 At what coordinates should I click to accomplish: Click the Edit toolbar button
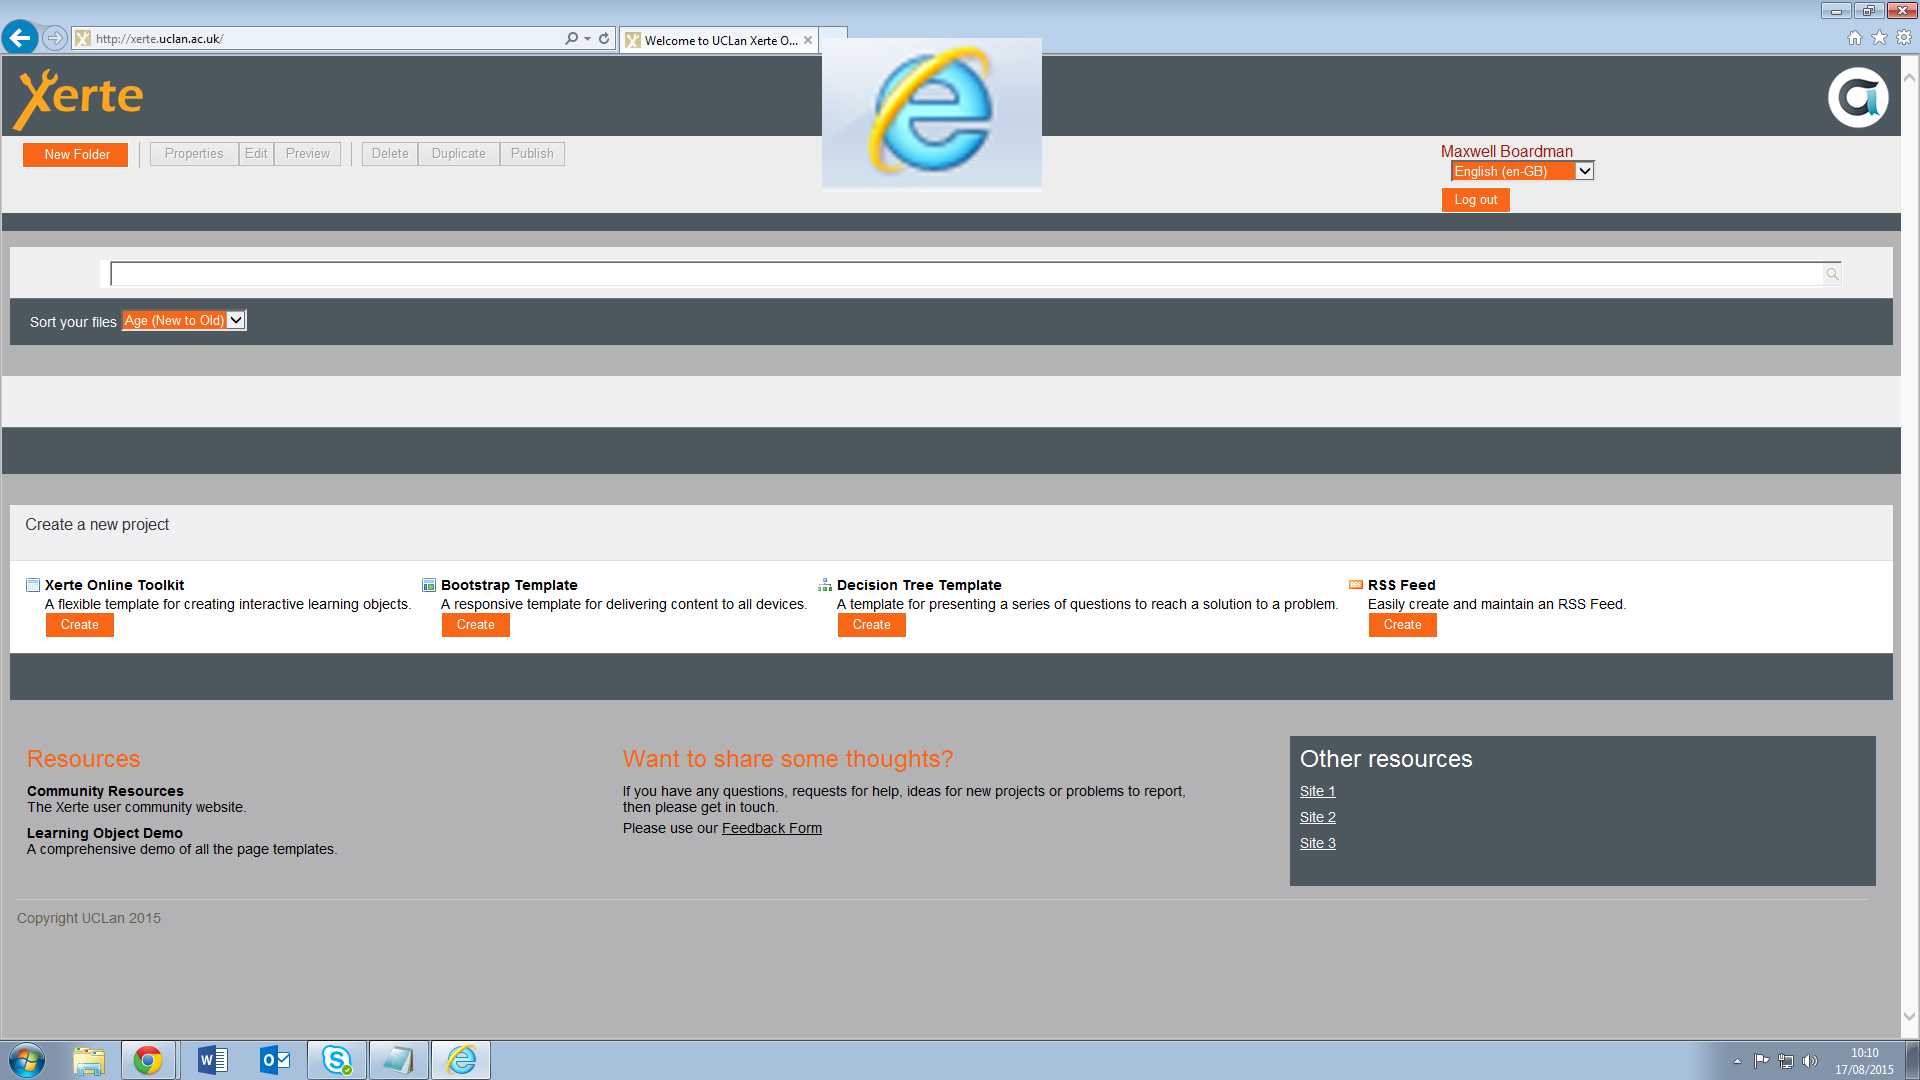coord(256,153)
